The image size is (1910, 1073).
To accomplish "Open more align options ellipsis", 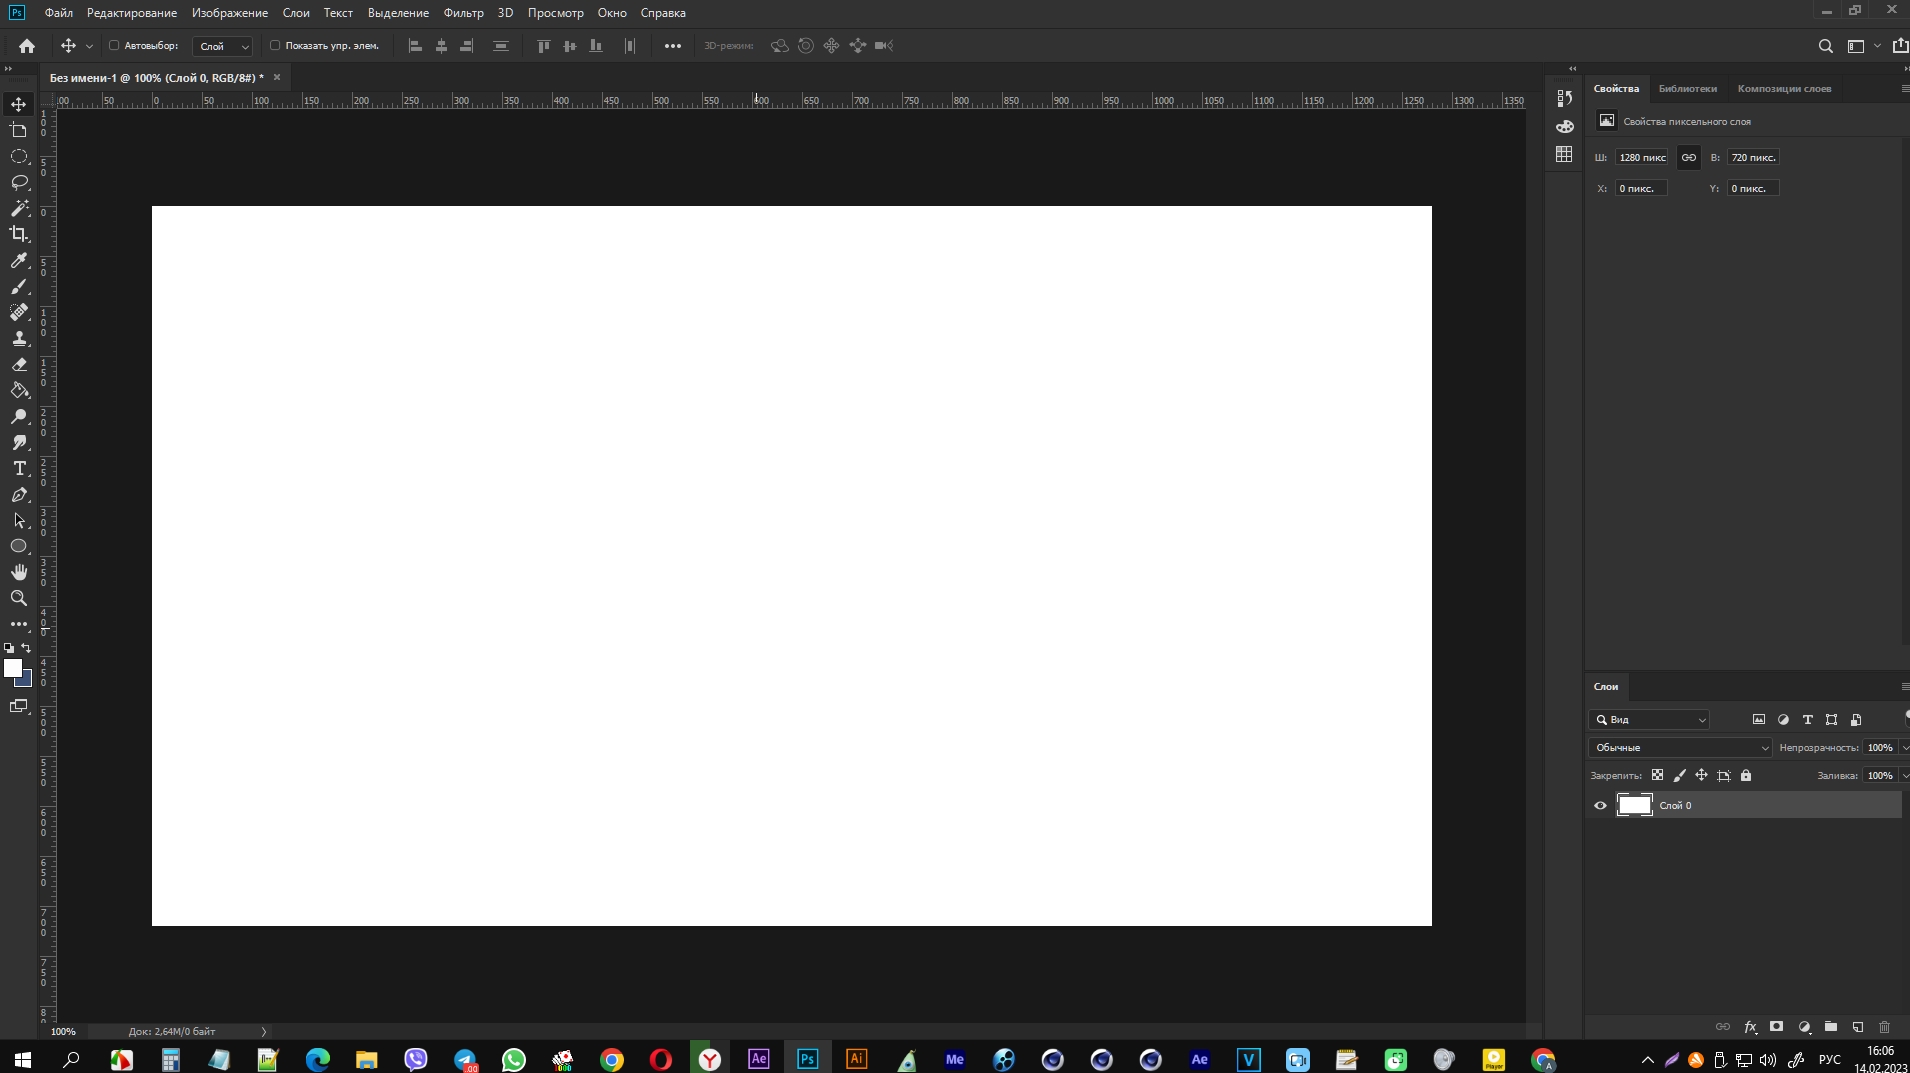I will click(673, 46).
